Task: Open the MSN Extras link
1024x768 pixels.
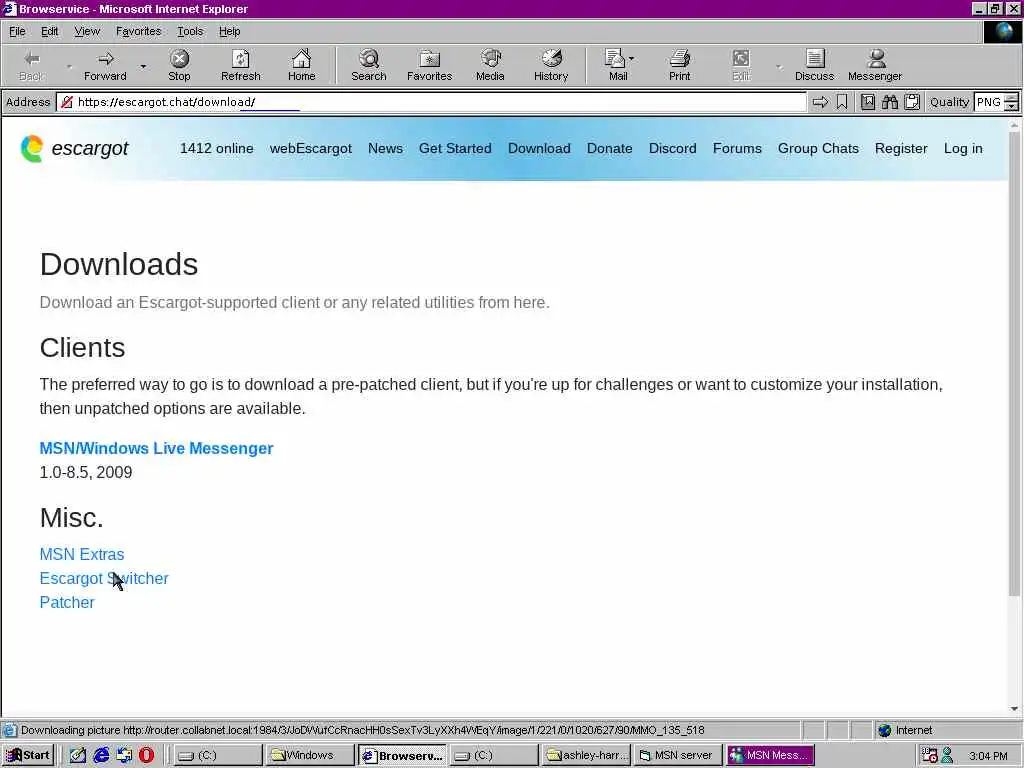Action: (82, 554)
